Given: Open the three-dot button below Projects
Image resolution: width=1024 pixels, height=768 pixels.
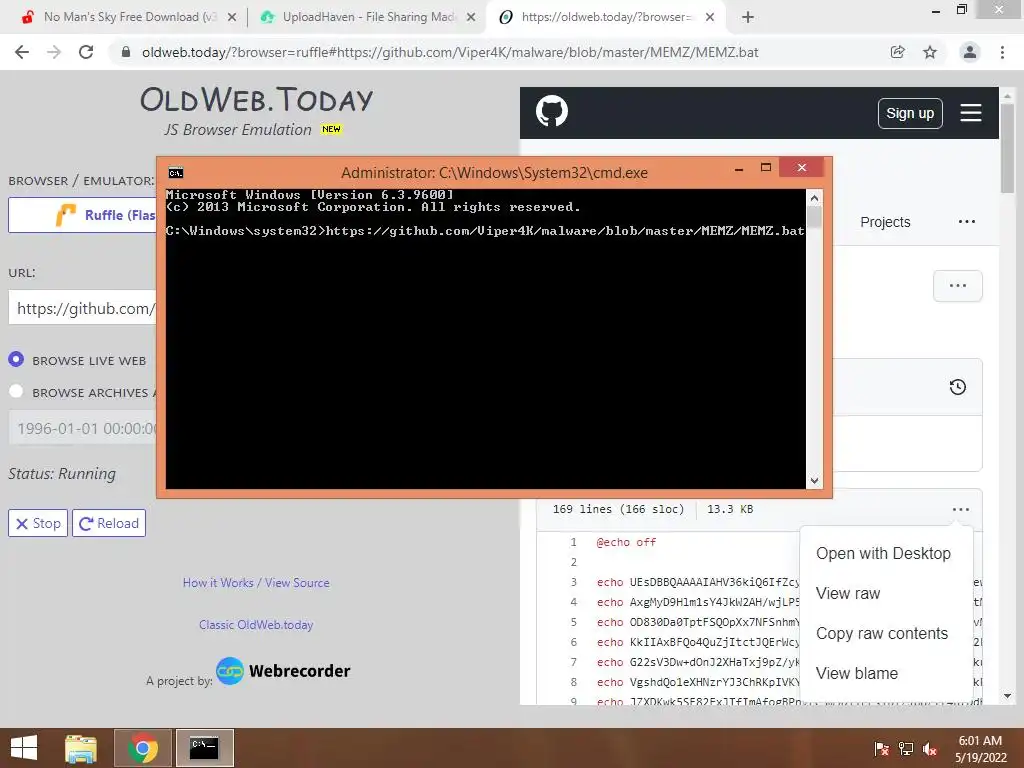Looking at the screenshot, I should pyautogui.click(x=957, y=286).
